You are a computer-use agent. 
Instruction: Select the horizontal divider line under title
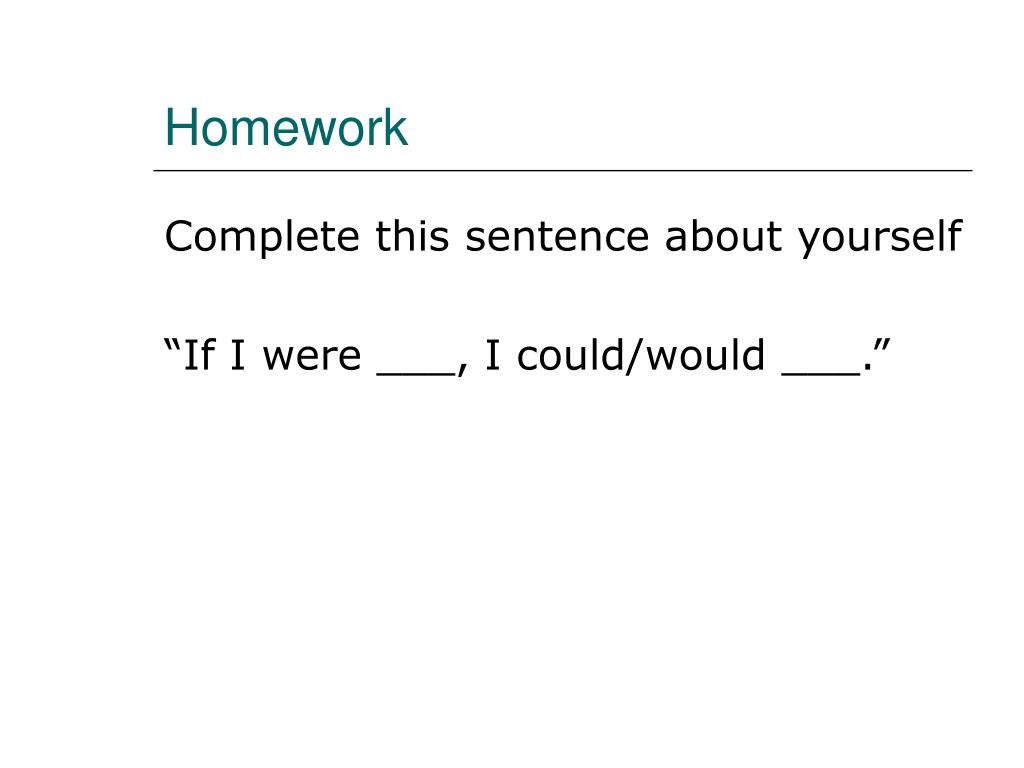click(x=563, y=170)
